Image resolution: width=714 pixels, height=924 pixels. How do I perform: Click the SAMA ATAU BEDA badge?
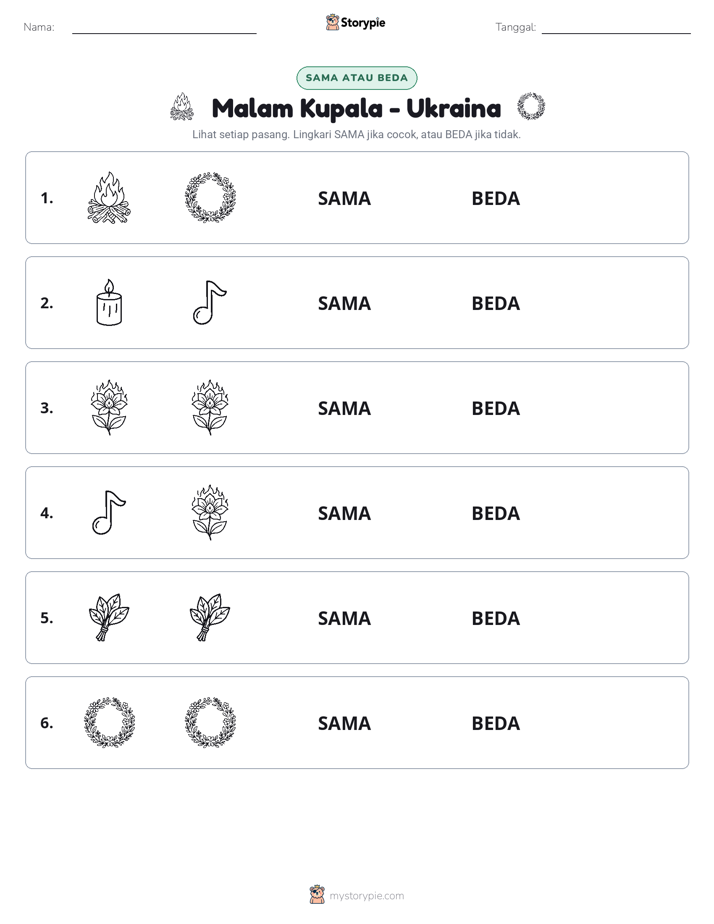click(x=356, y=78)
